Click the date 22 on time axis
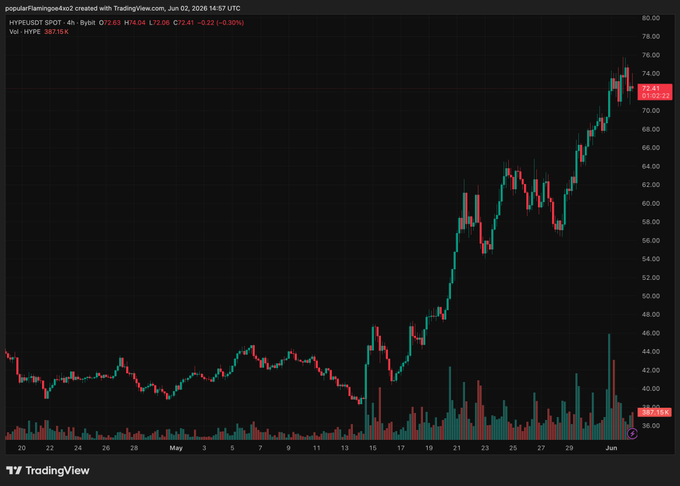 [x=50, y=448]
